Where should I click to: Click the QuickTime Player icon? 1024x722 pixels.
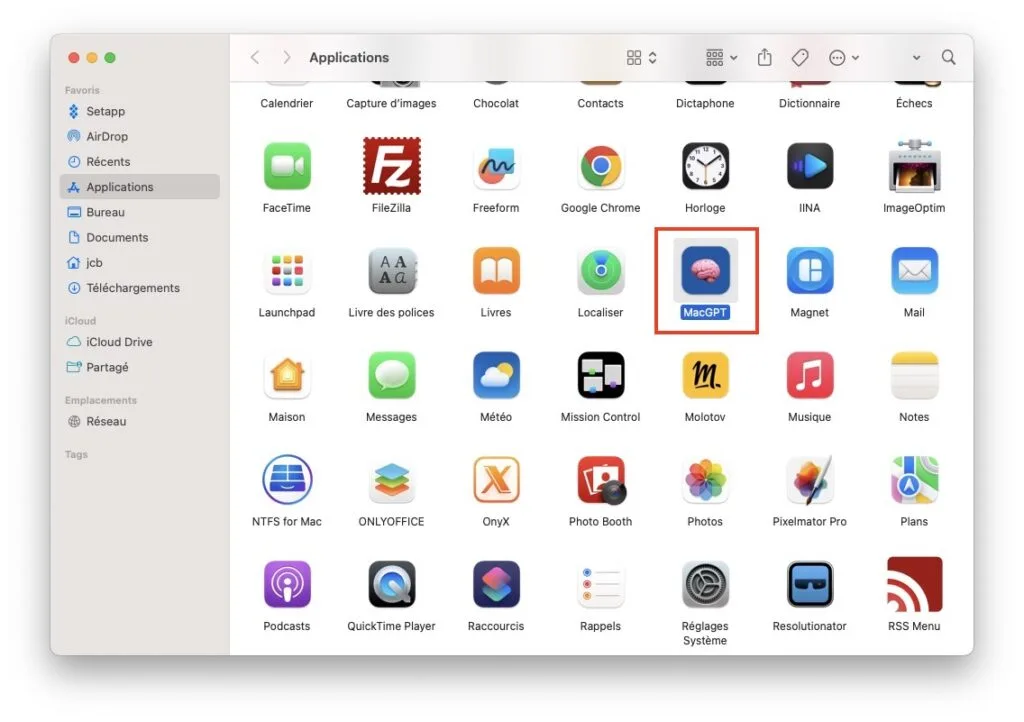392,584
